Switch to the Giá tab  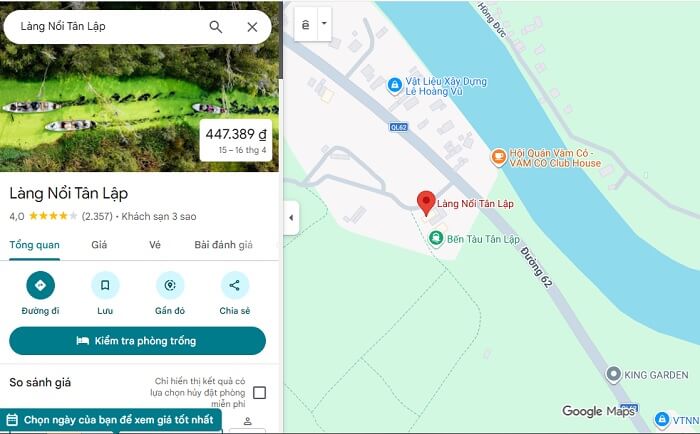pos(99,245)
